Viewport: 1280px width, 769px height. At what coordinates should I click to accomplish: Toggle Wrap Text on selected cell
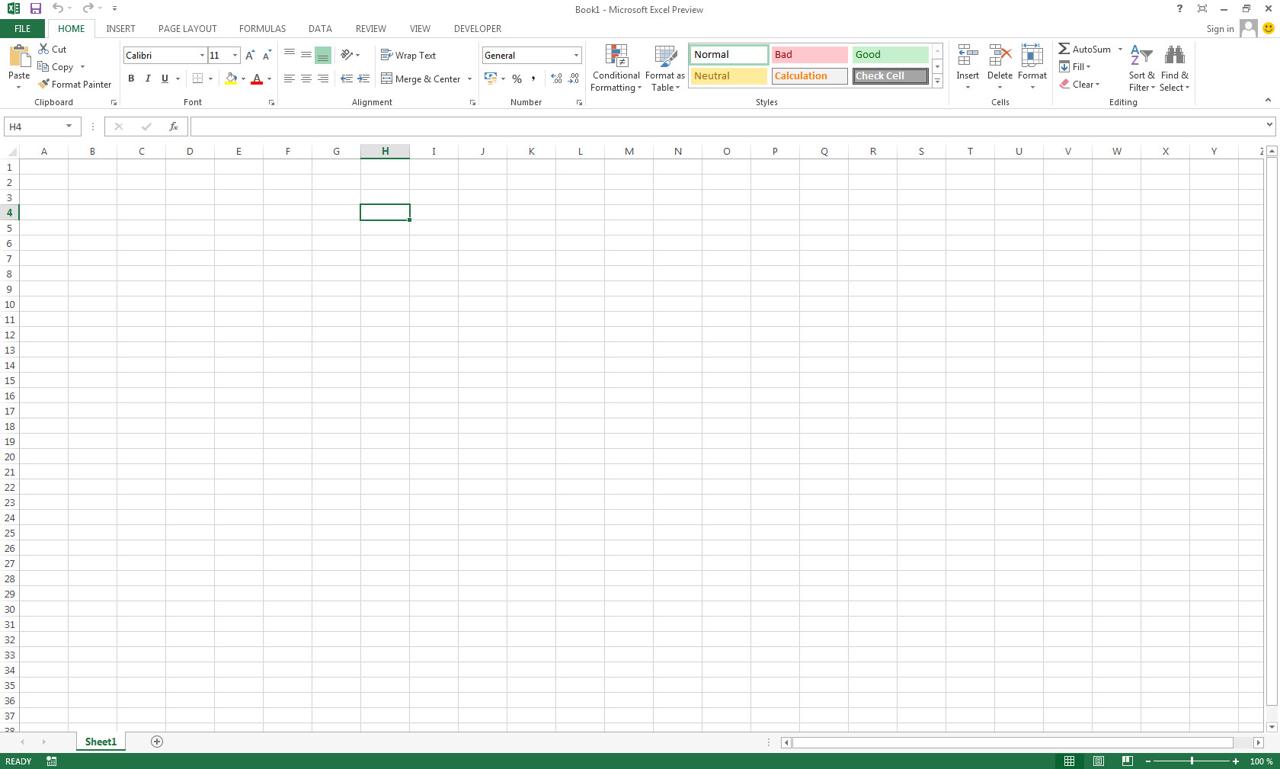click(x=408, y=56)
